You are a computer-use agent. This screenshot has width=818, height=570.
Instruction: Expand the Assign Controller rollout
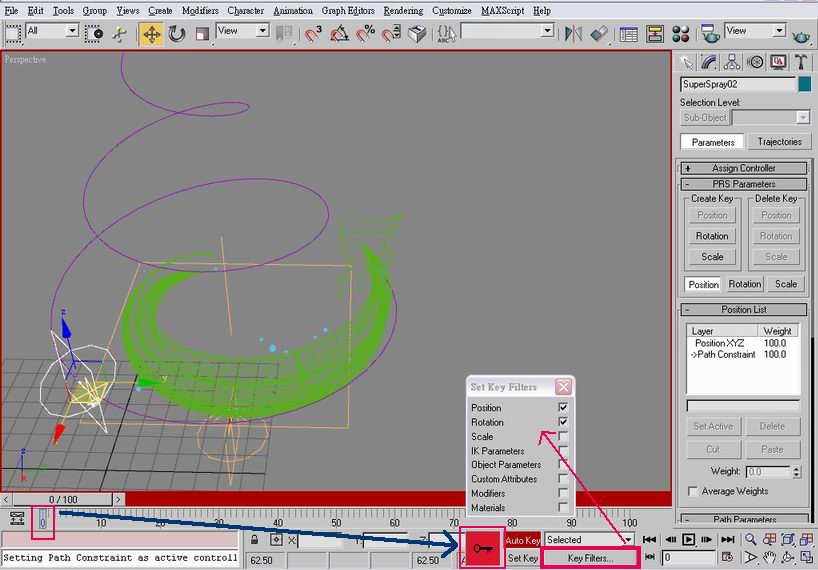coord(744,168)
